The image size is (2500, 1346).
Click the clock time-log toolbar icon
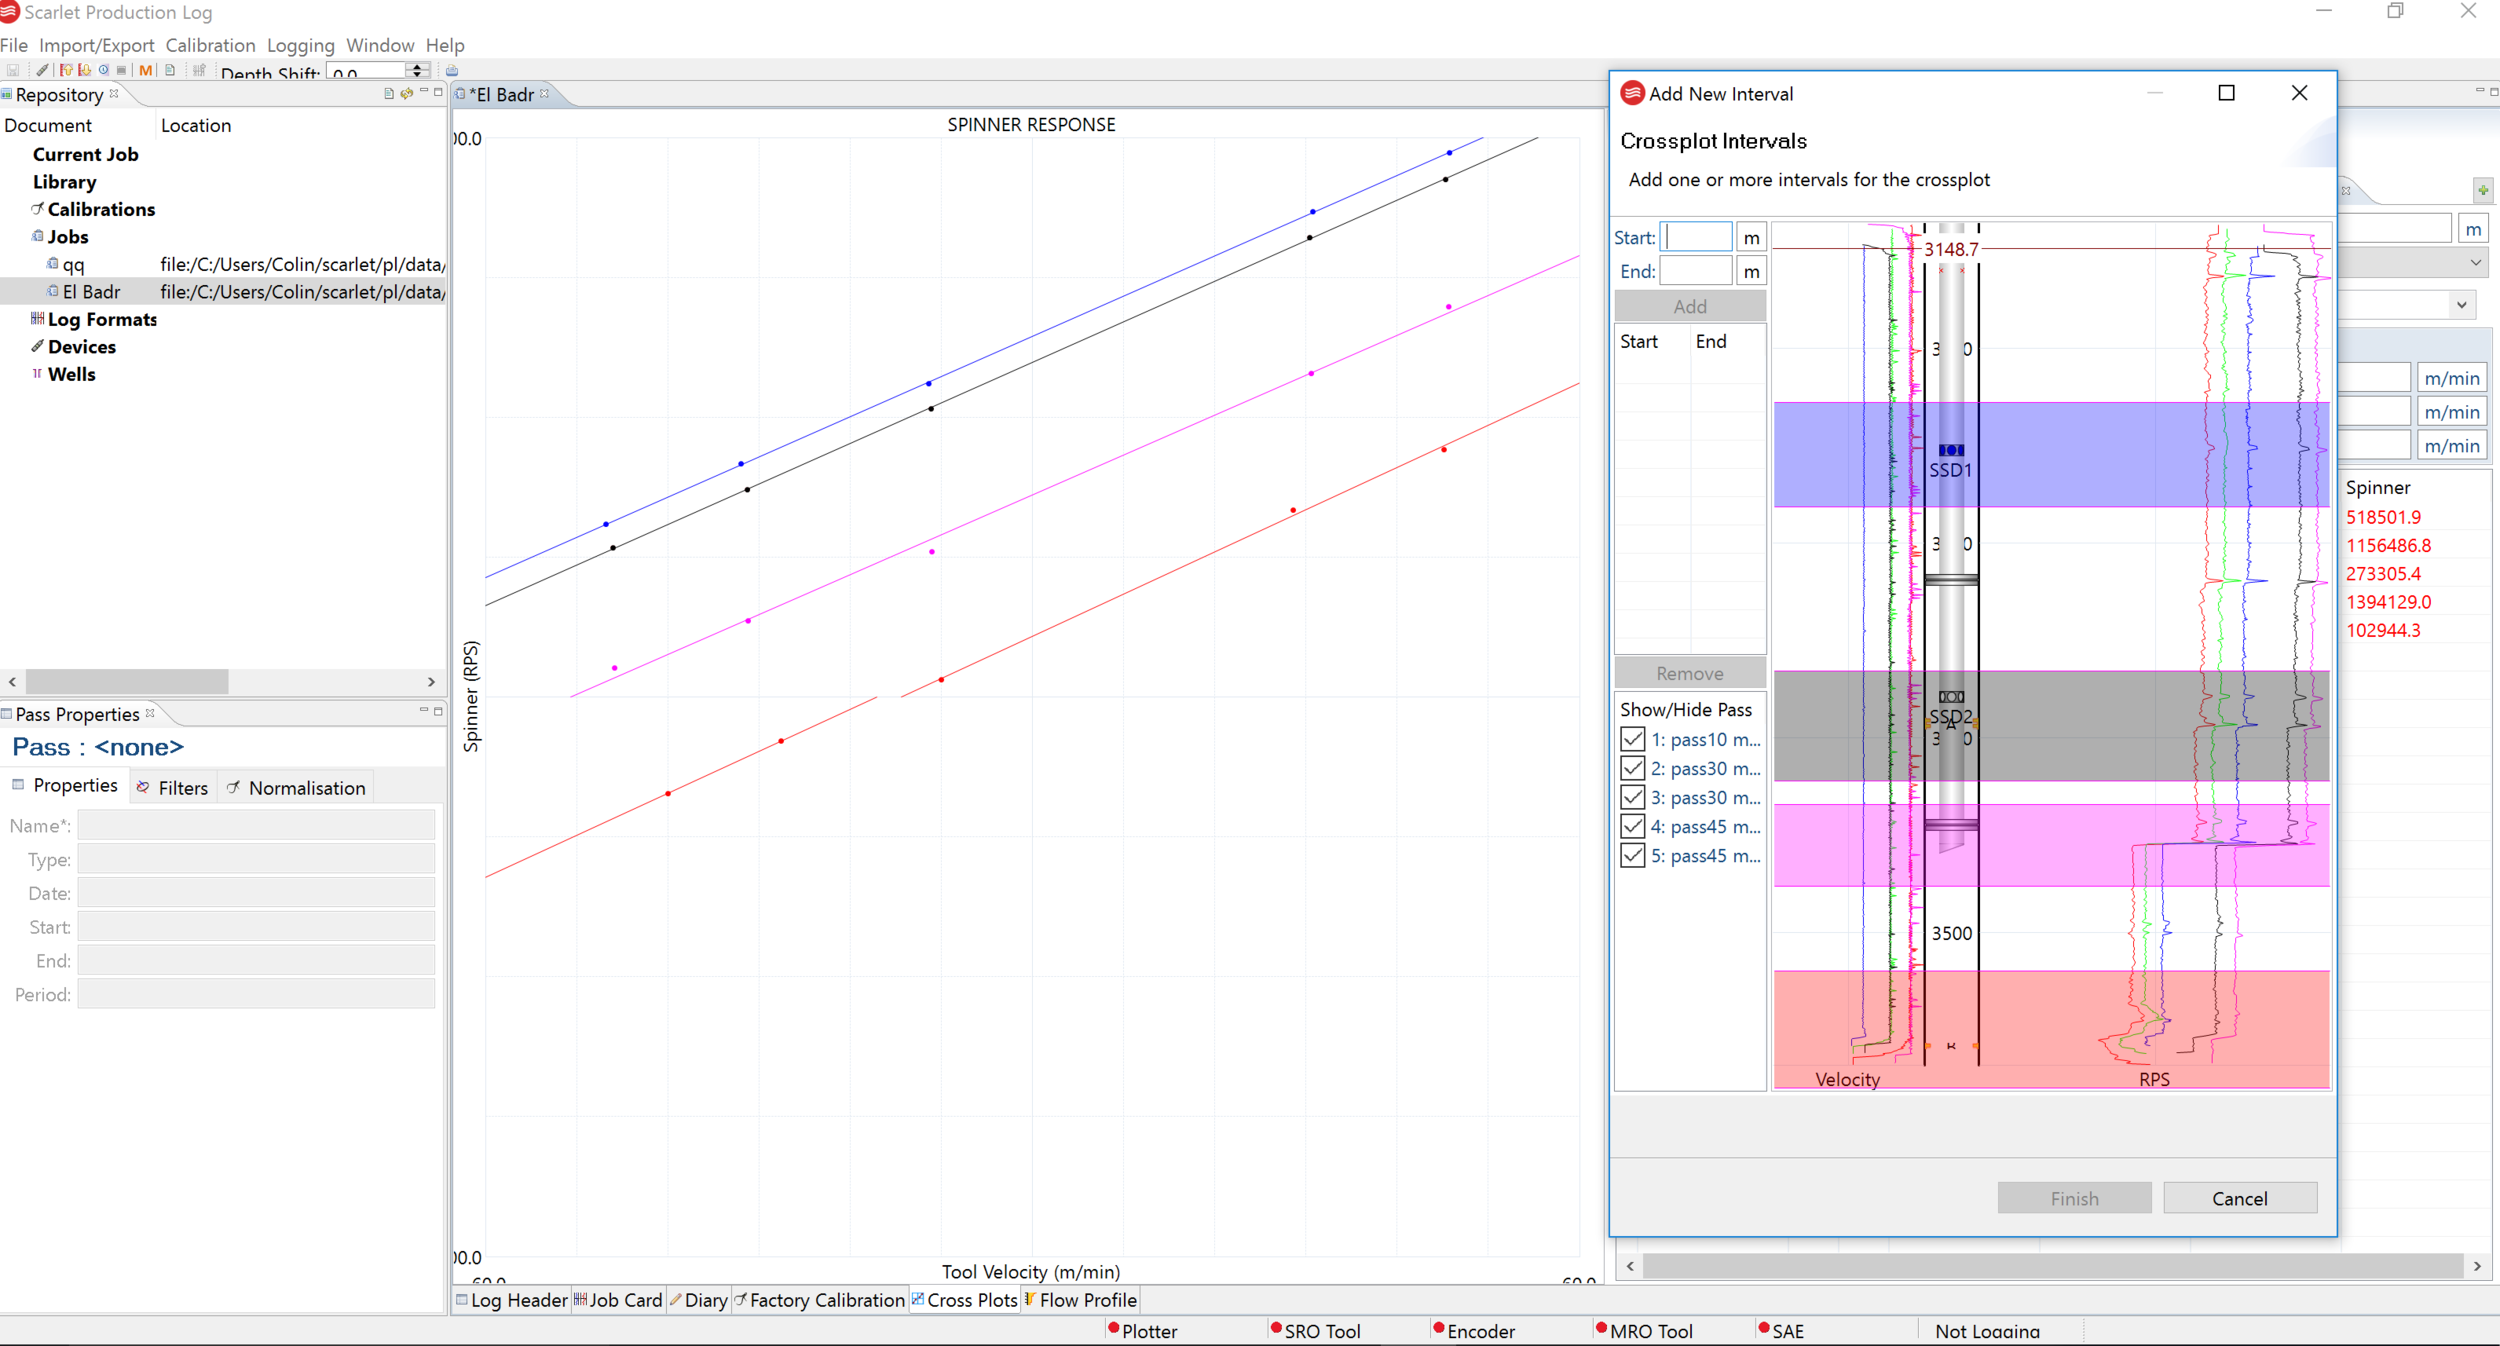(x=103, y=70)
